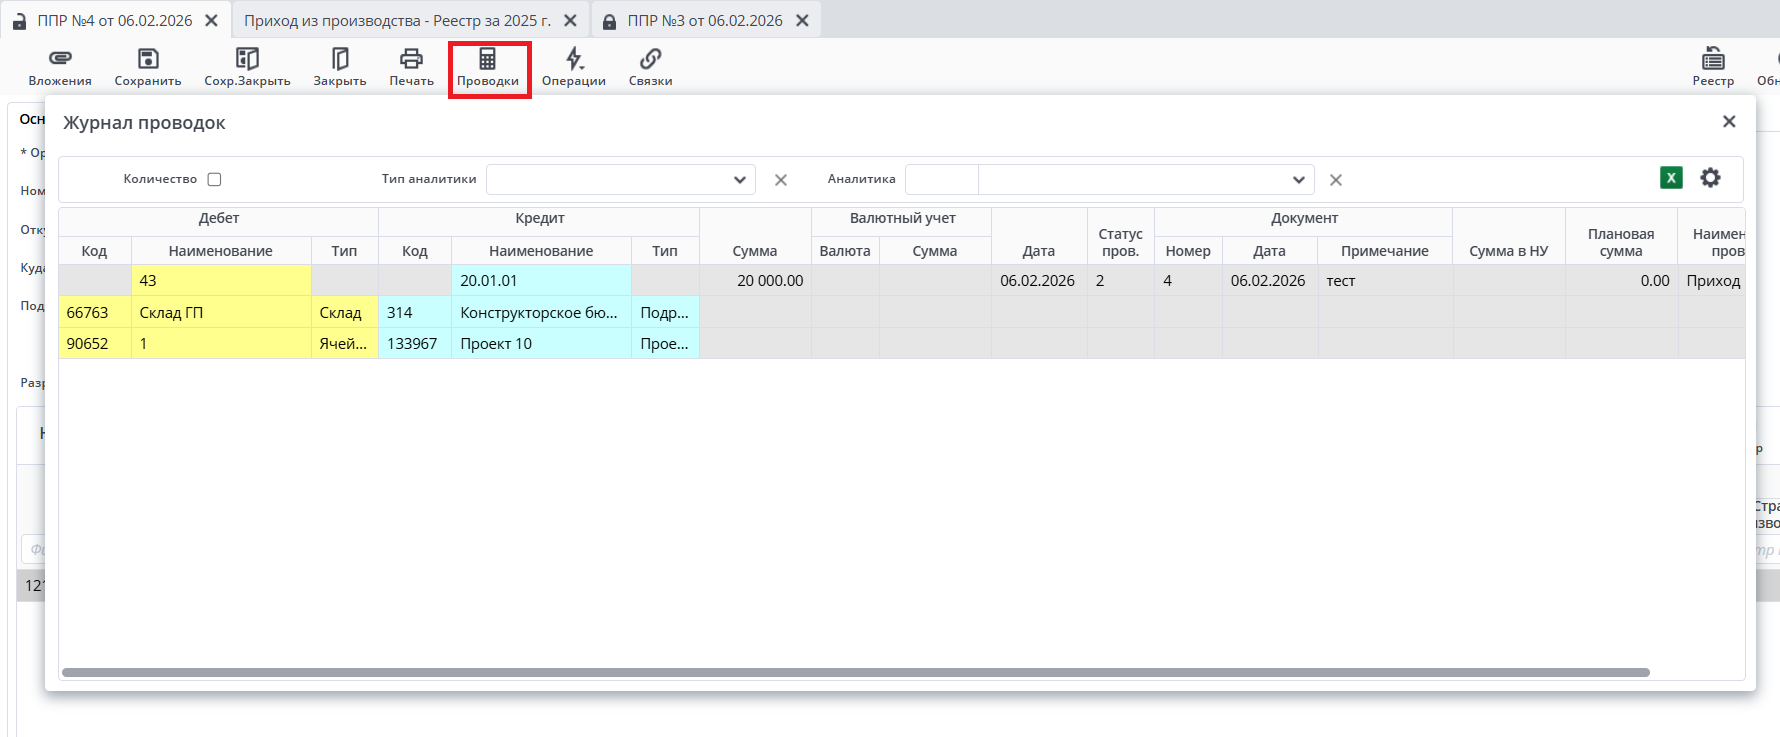Image resolution: width=1780 pixels, height=737 pixels.
Task: Close the Журнал проводок dialog
Action: 1729,122
